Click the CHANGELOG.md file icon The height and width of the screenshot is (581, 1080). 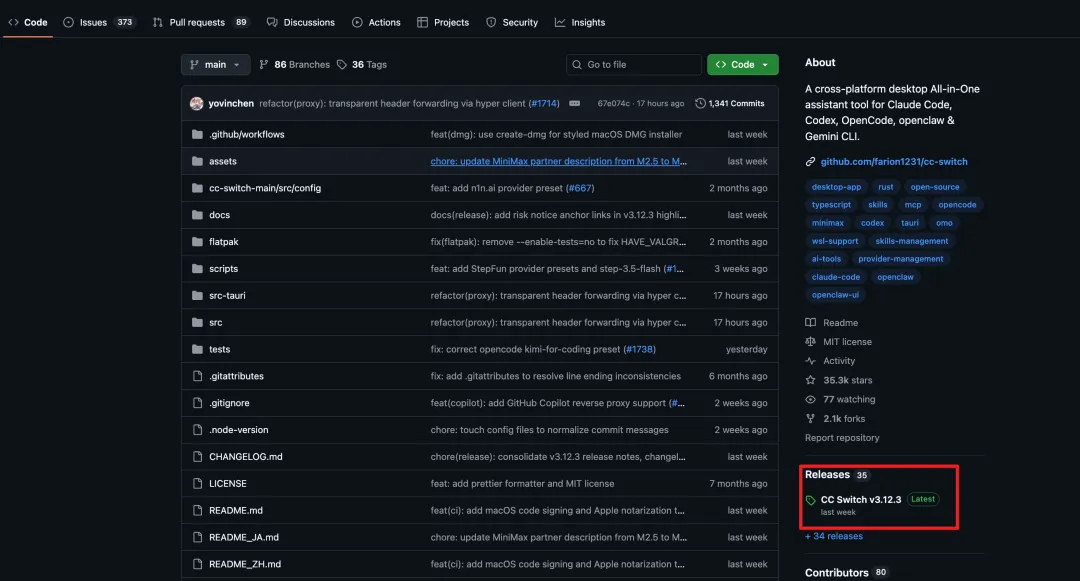[197, 456]
